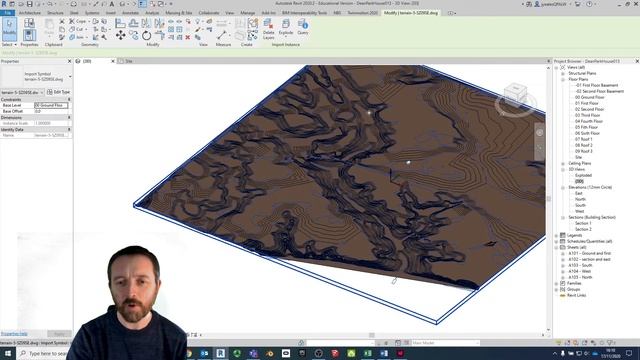Select the East elevation in browser
This screenshot has width=640, height=360.
pos(579,193)
